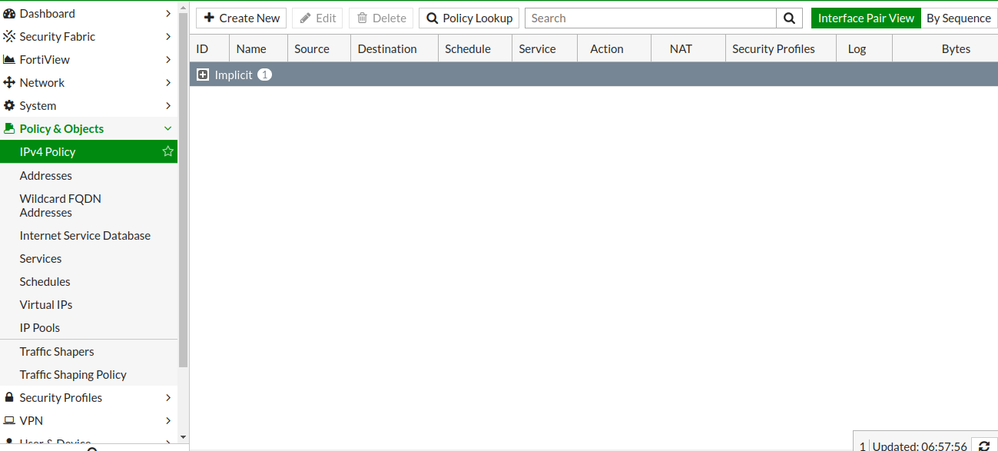Click the Policy & Objects icon
The image size is (998, 451).
(x=9, y=128)
